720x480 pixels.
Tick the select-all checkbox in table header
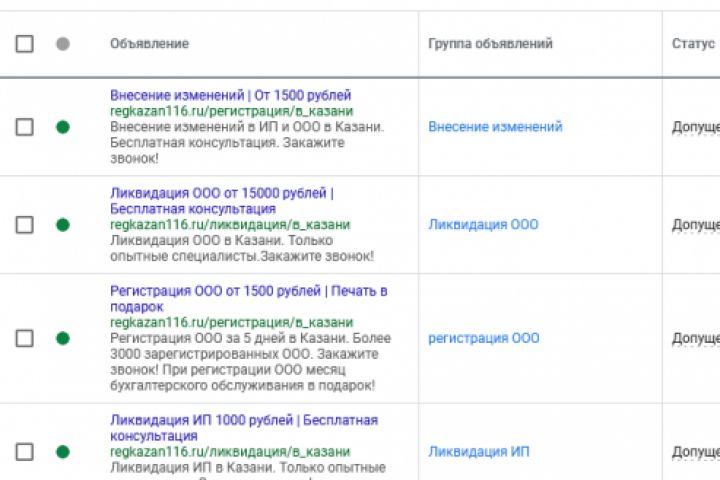click(x=24, y=44)
